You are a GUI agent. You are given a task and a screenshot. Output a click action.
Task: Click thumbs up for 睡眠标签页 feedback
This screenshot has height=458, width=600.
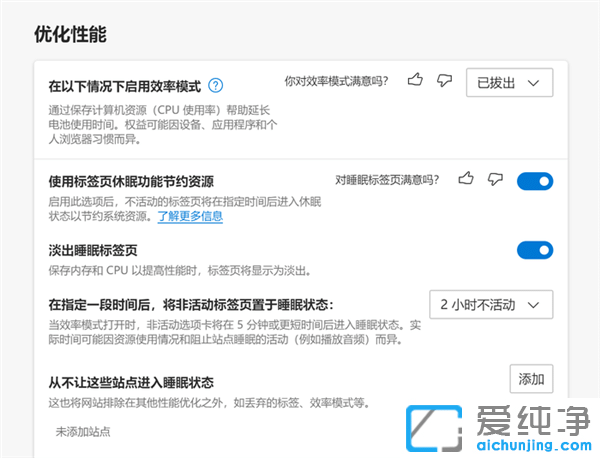465,179
